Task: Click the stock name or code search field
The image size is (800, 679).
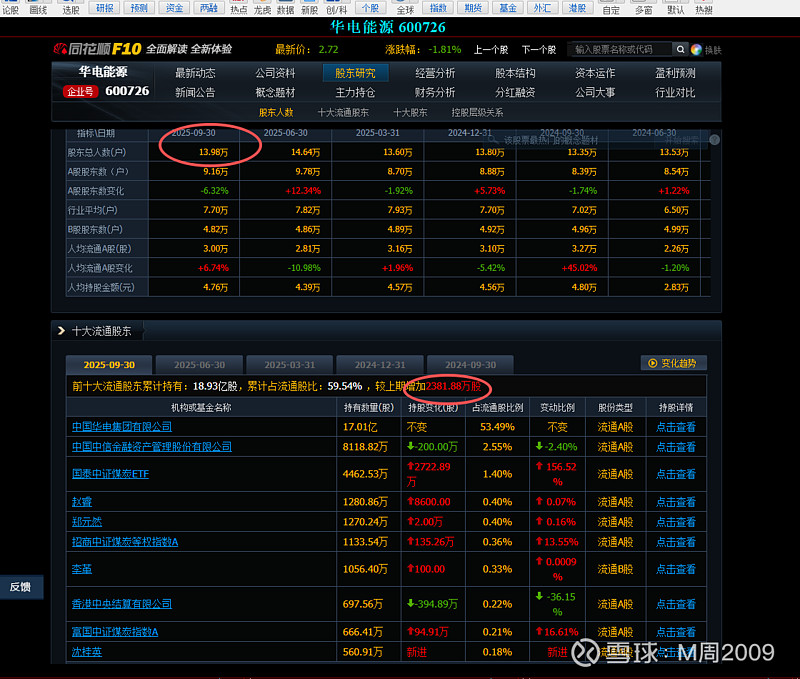Action: [x=620, y=49]
